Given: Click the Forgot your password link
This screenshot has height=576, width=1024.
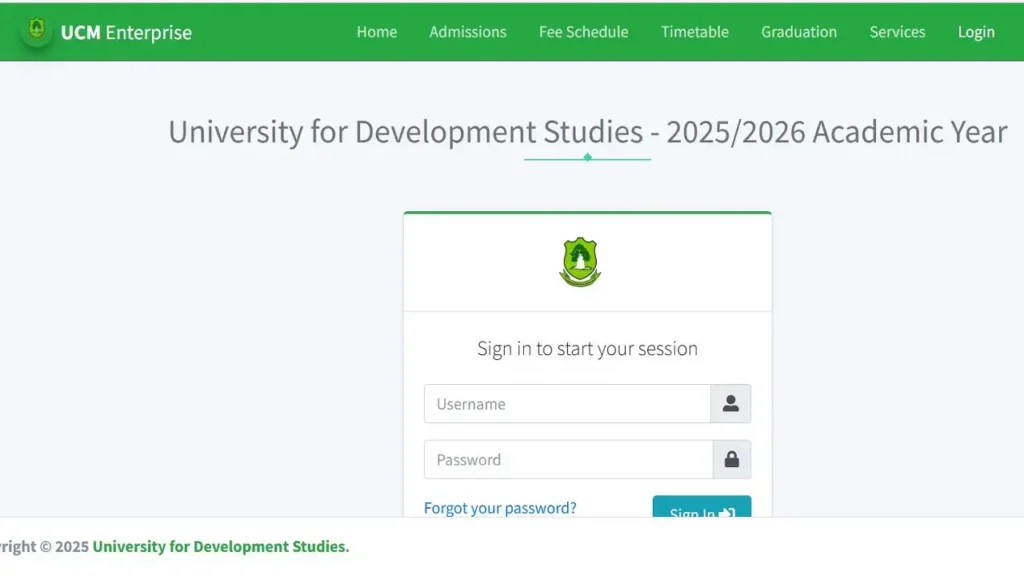Looking at the screenshot, I should [500, 508].
